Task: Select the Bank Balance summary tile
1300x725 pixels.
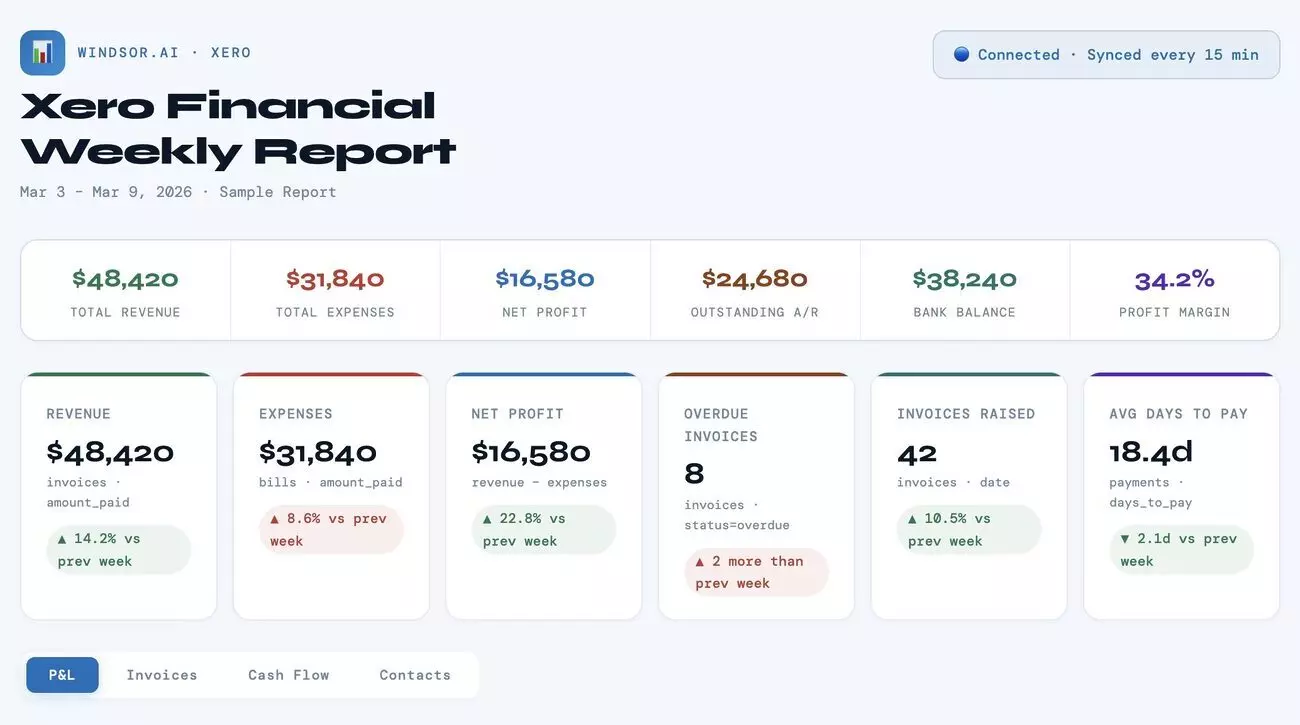Action: [965, 289]
